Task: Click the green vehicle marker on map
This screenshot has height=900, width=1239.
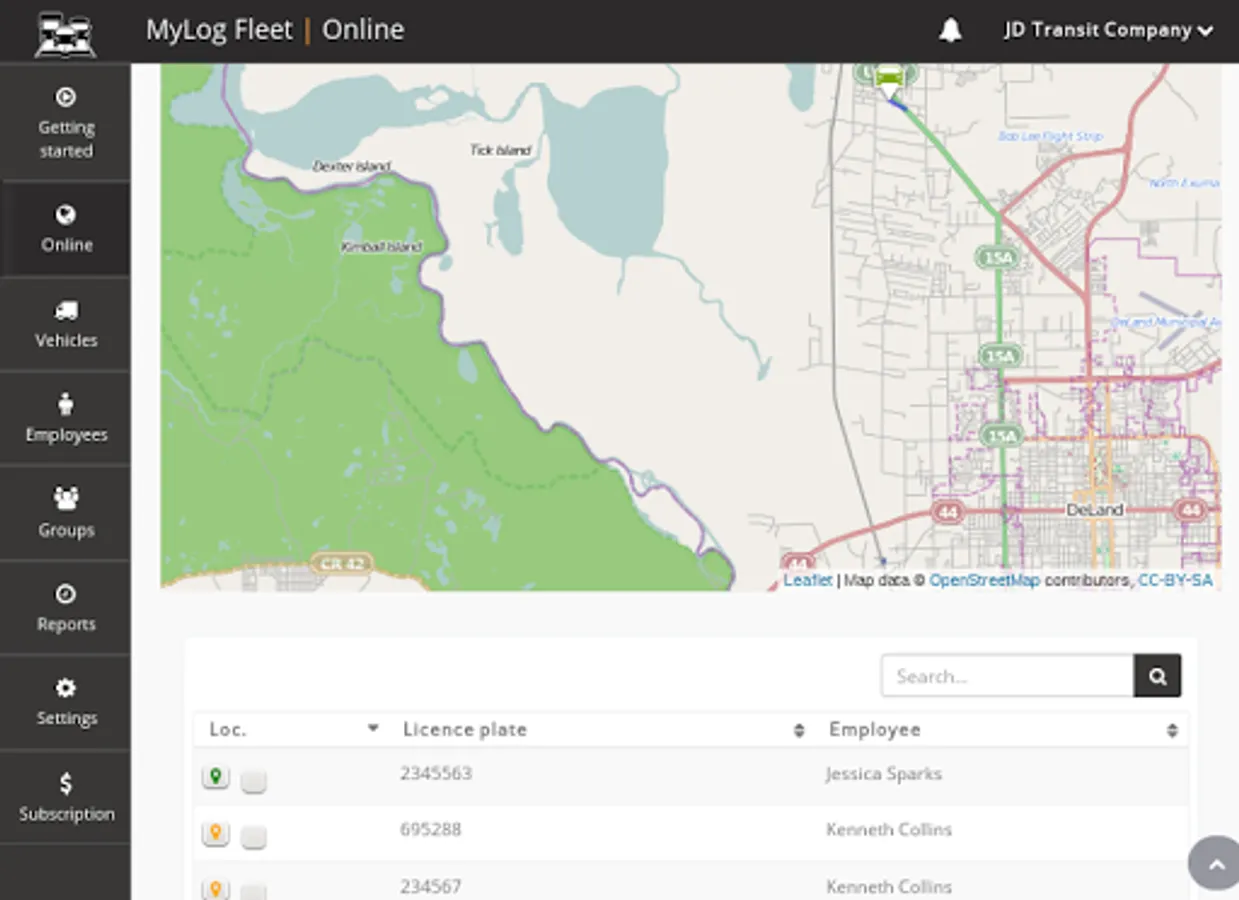Action: coord(889,79)
